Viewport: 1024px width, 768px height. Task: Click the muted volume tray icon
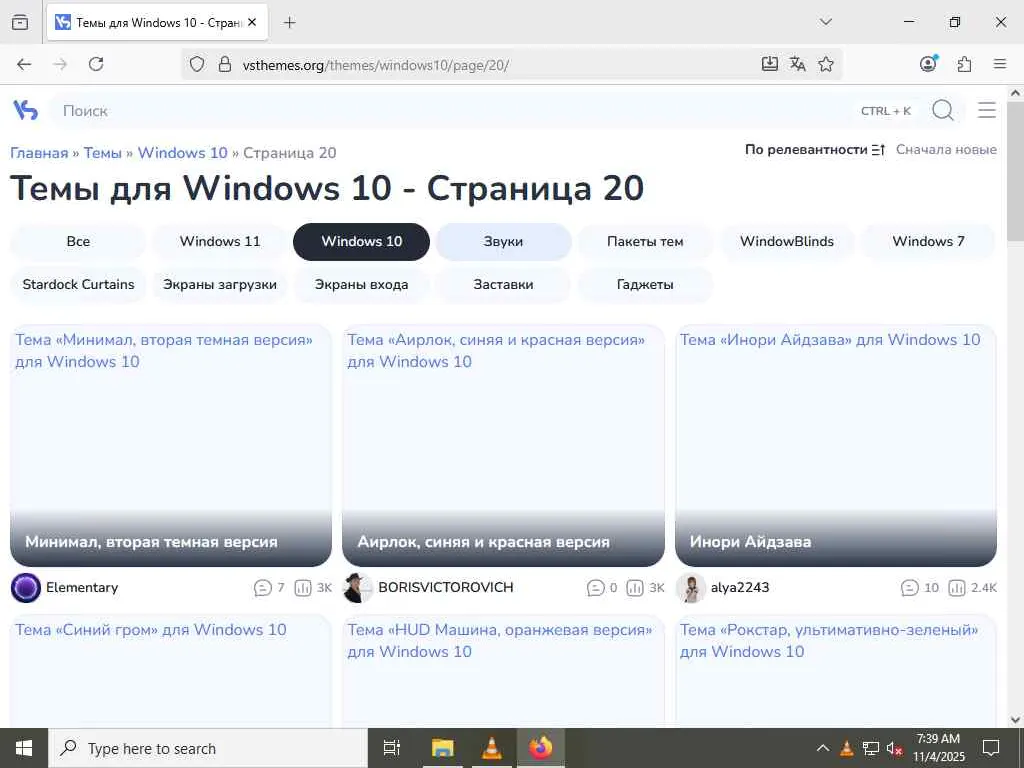pyautogui.click(x=894, y=748)
